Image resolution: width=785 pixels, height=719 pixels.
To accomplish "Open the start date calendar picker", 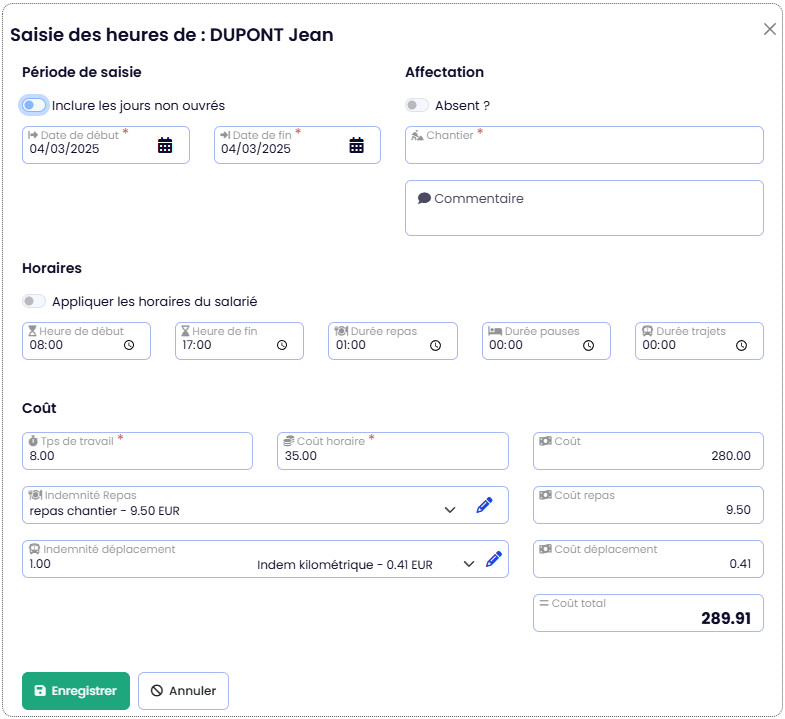I will [165, 146].
